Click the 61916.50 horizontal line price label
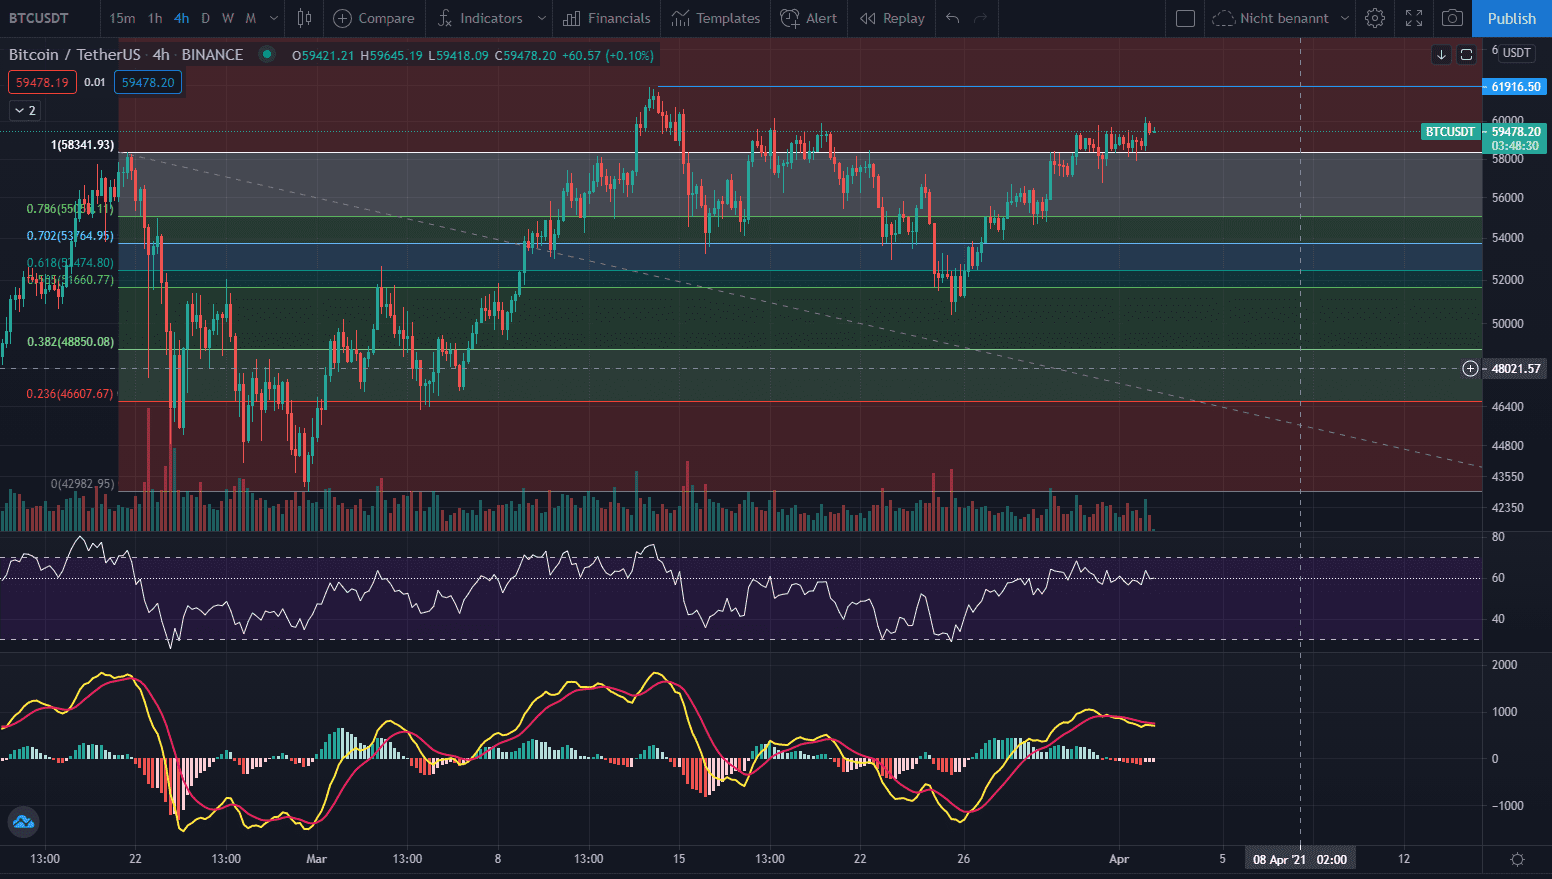1552x879 pixels. 1515,87
